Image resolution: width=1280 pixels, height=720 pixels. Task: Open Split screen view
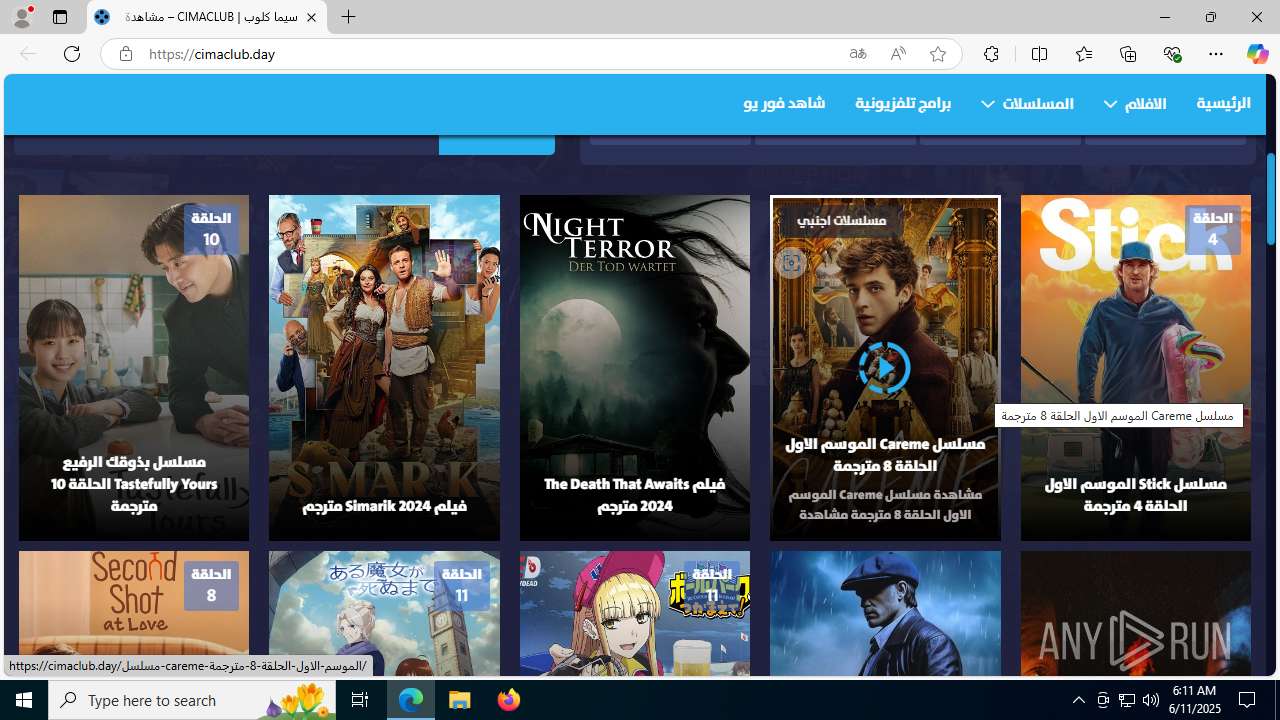1039,54
